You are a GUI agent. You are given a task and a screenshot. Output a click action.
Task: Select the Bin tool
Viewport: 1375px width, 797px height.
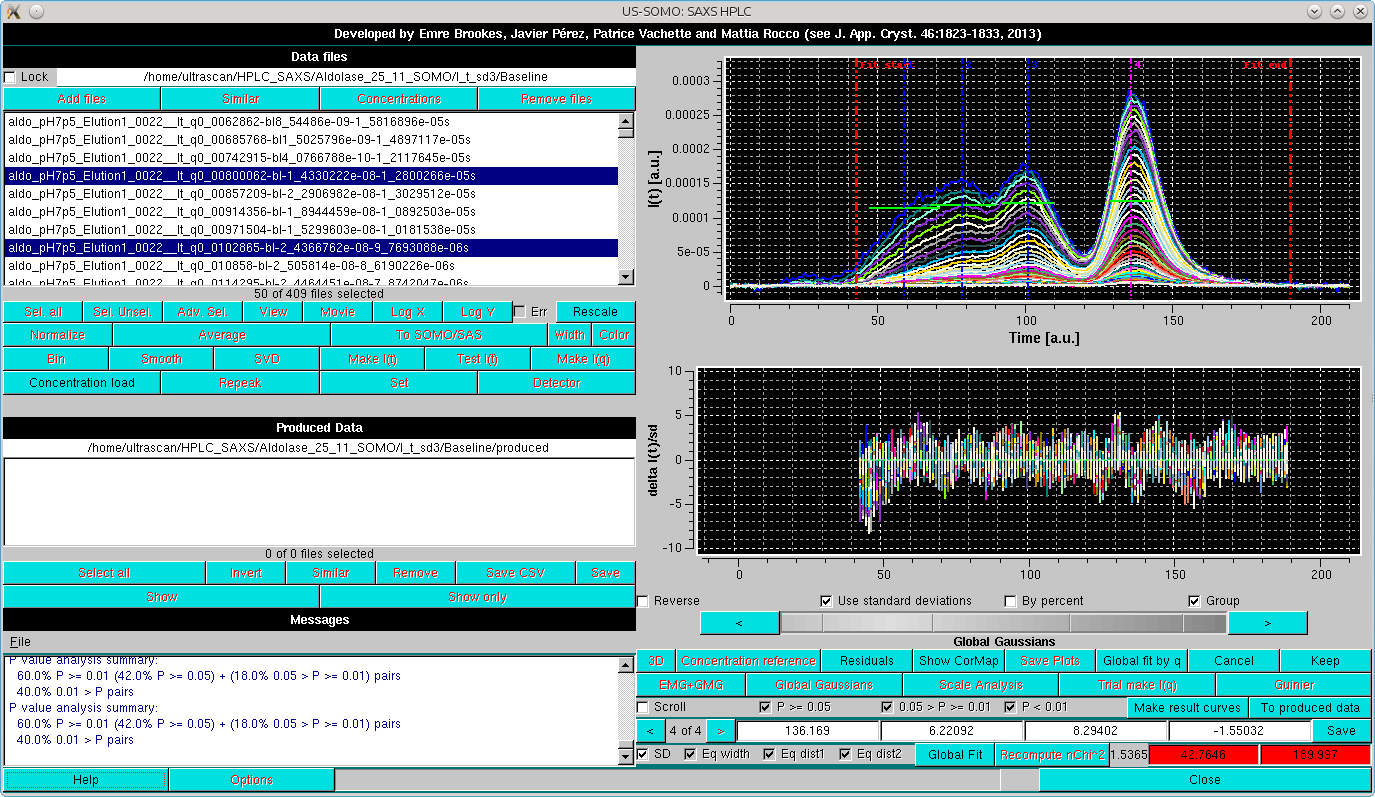click(56, 358)
